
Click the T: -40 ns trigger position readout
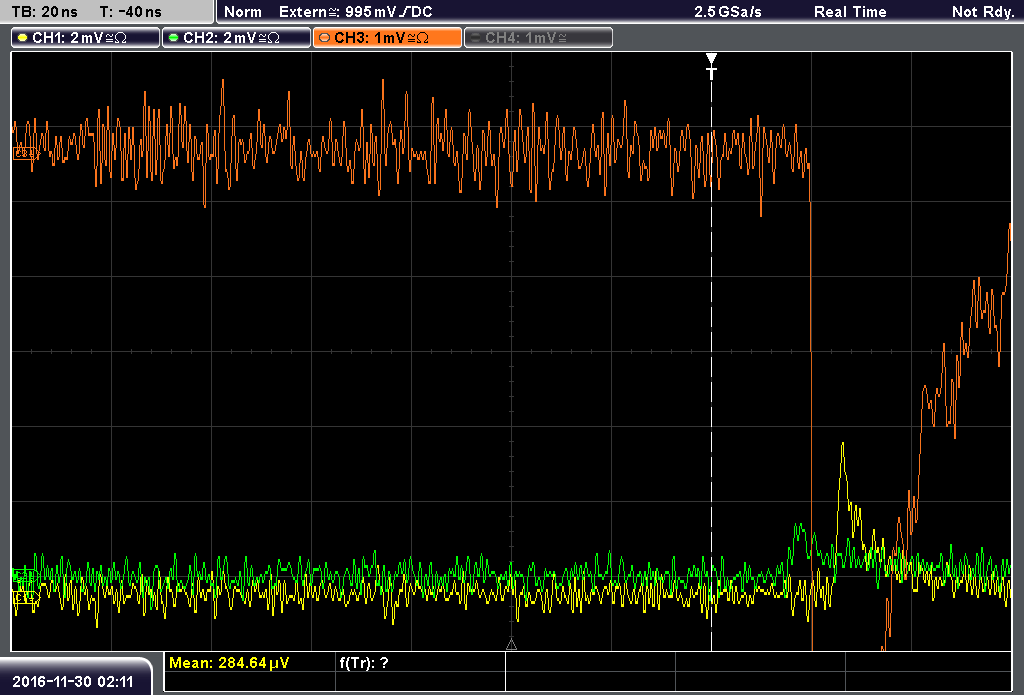tap(131, 12)
